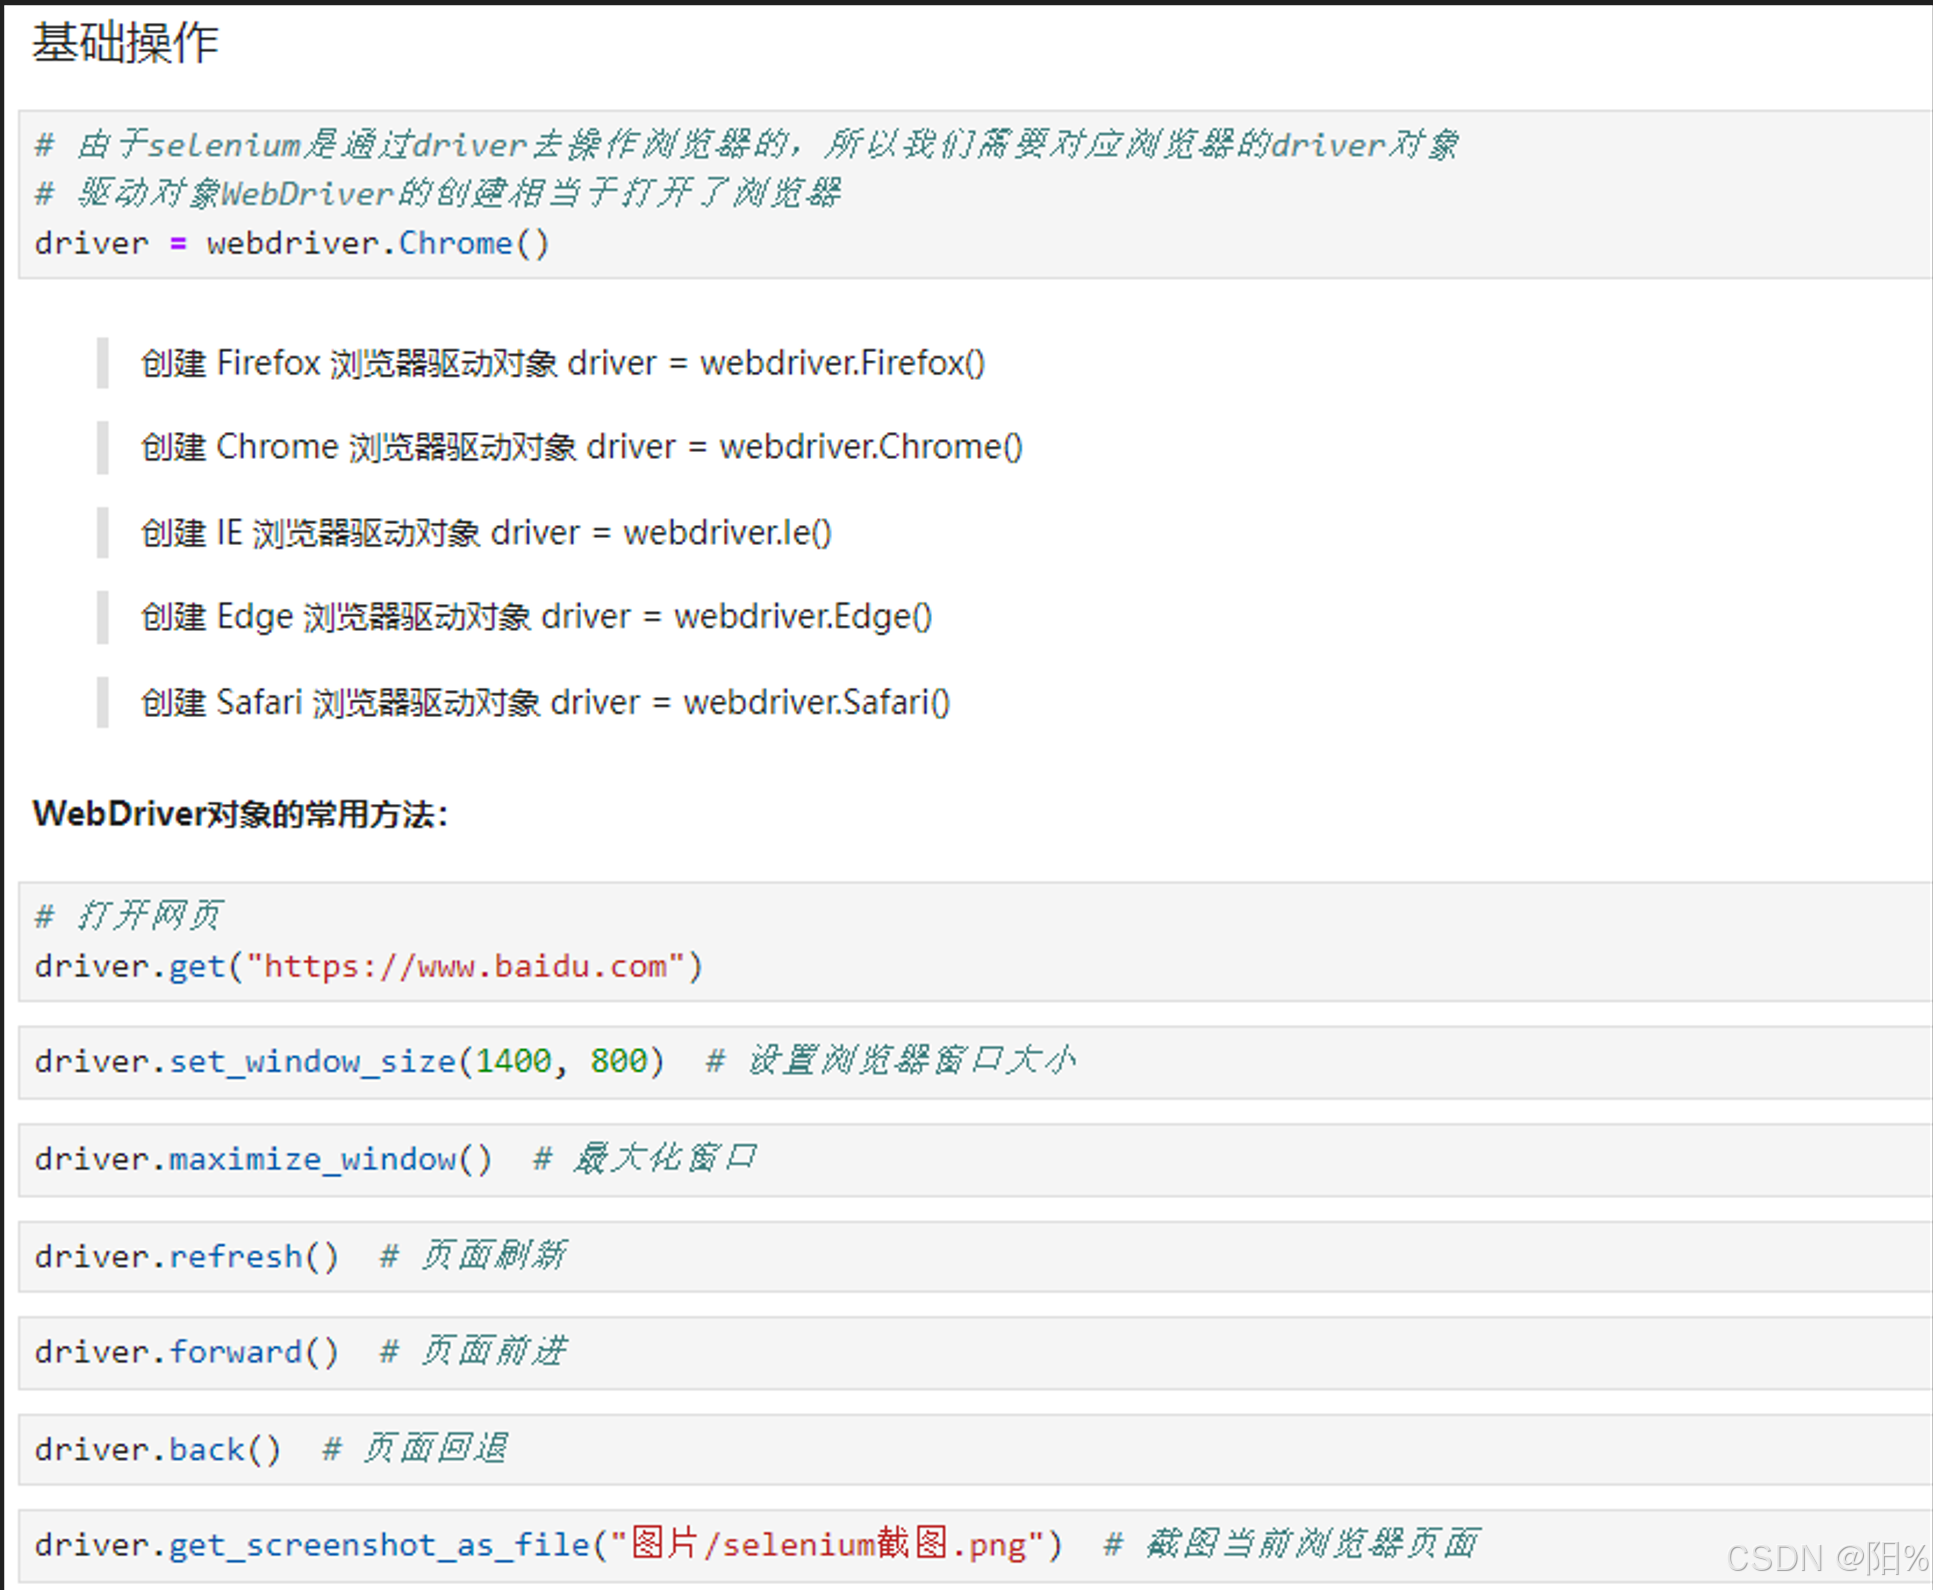Click the Safari driver quote line

pyautogui.click(x=545, y=703)
